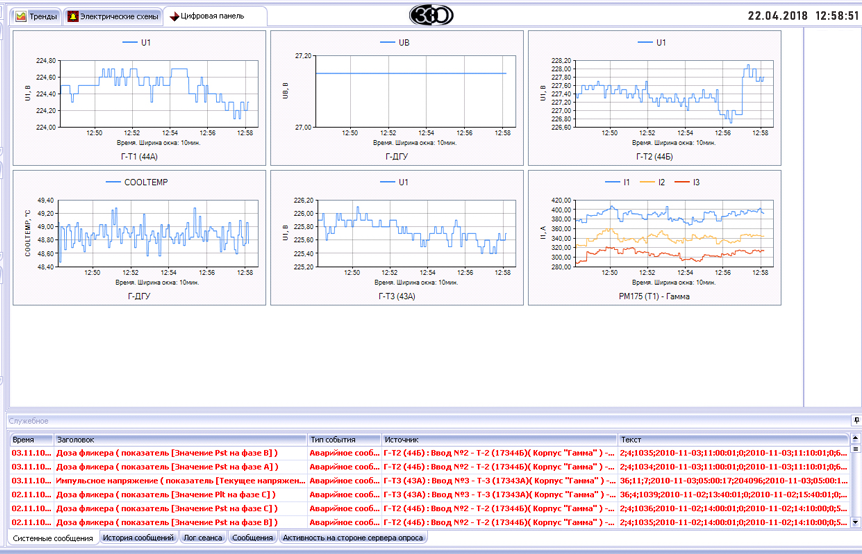The image size is (862, 554).
Task: Click the orange I2 legend swatch
Action: point(648,182)
